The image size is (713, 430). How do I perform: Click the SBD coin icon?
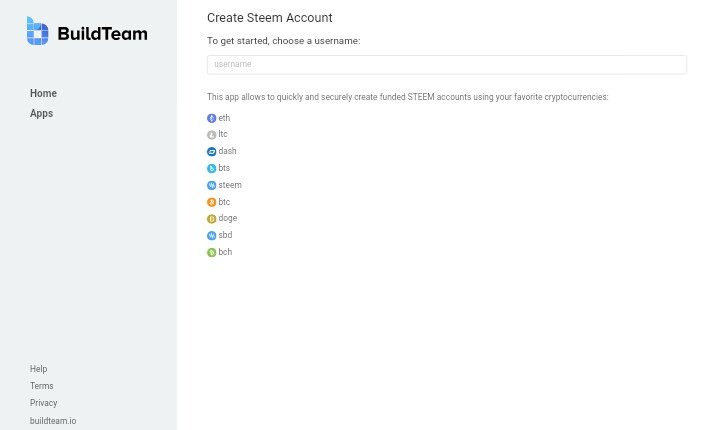[211, 236]
